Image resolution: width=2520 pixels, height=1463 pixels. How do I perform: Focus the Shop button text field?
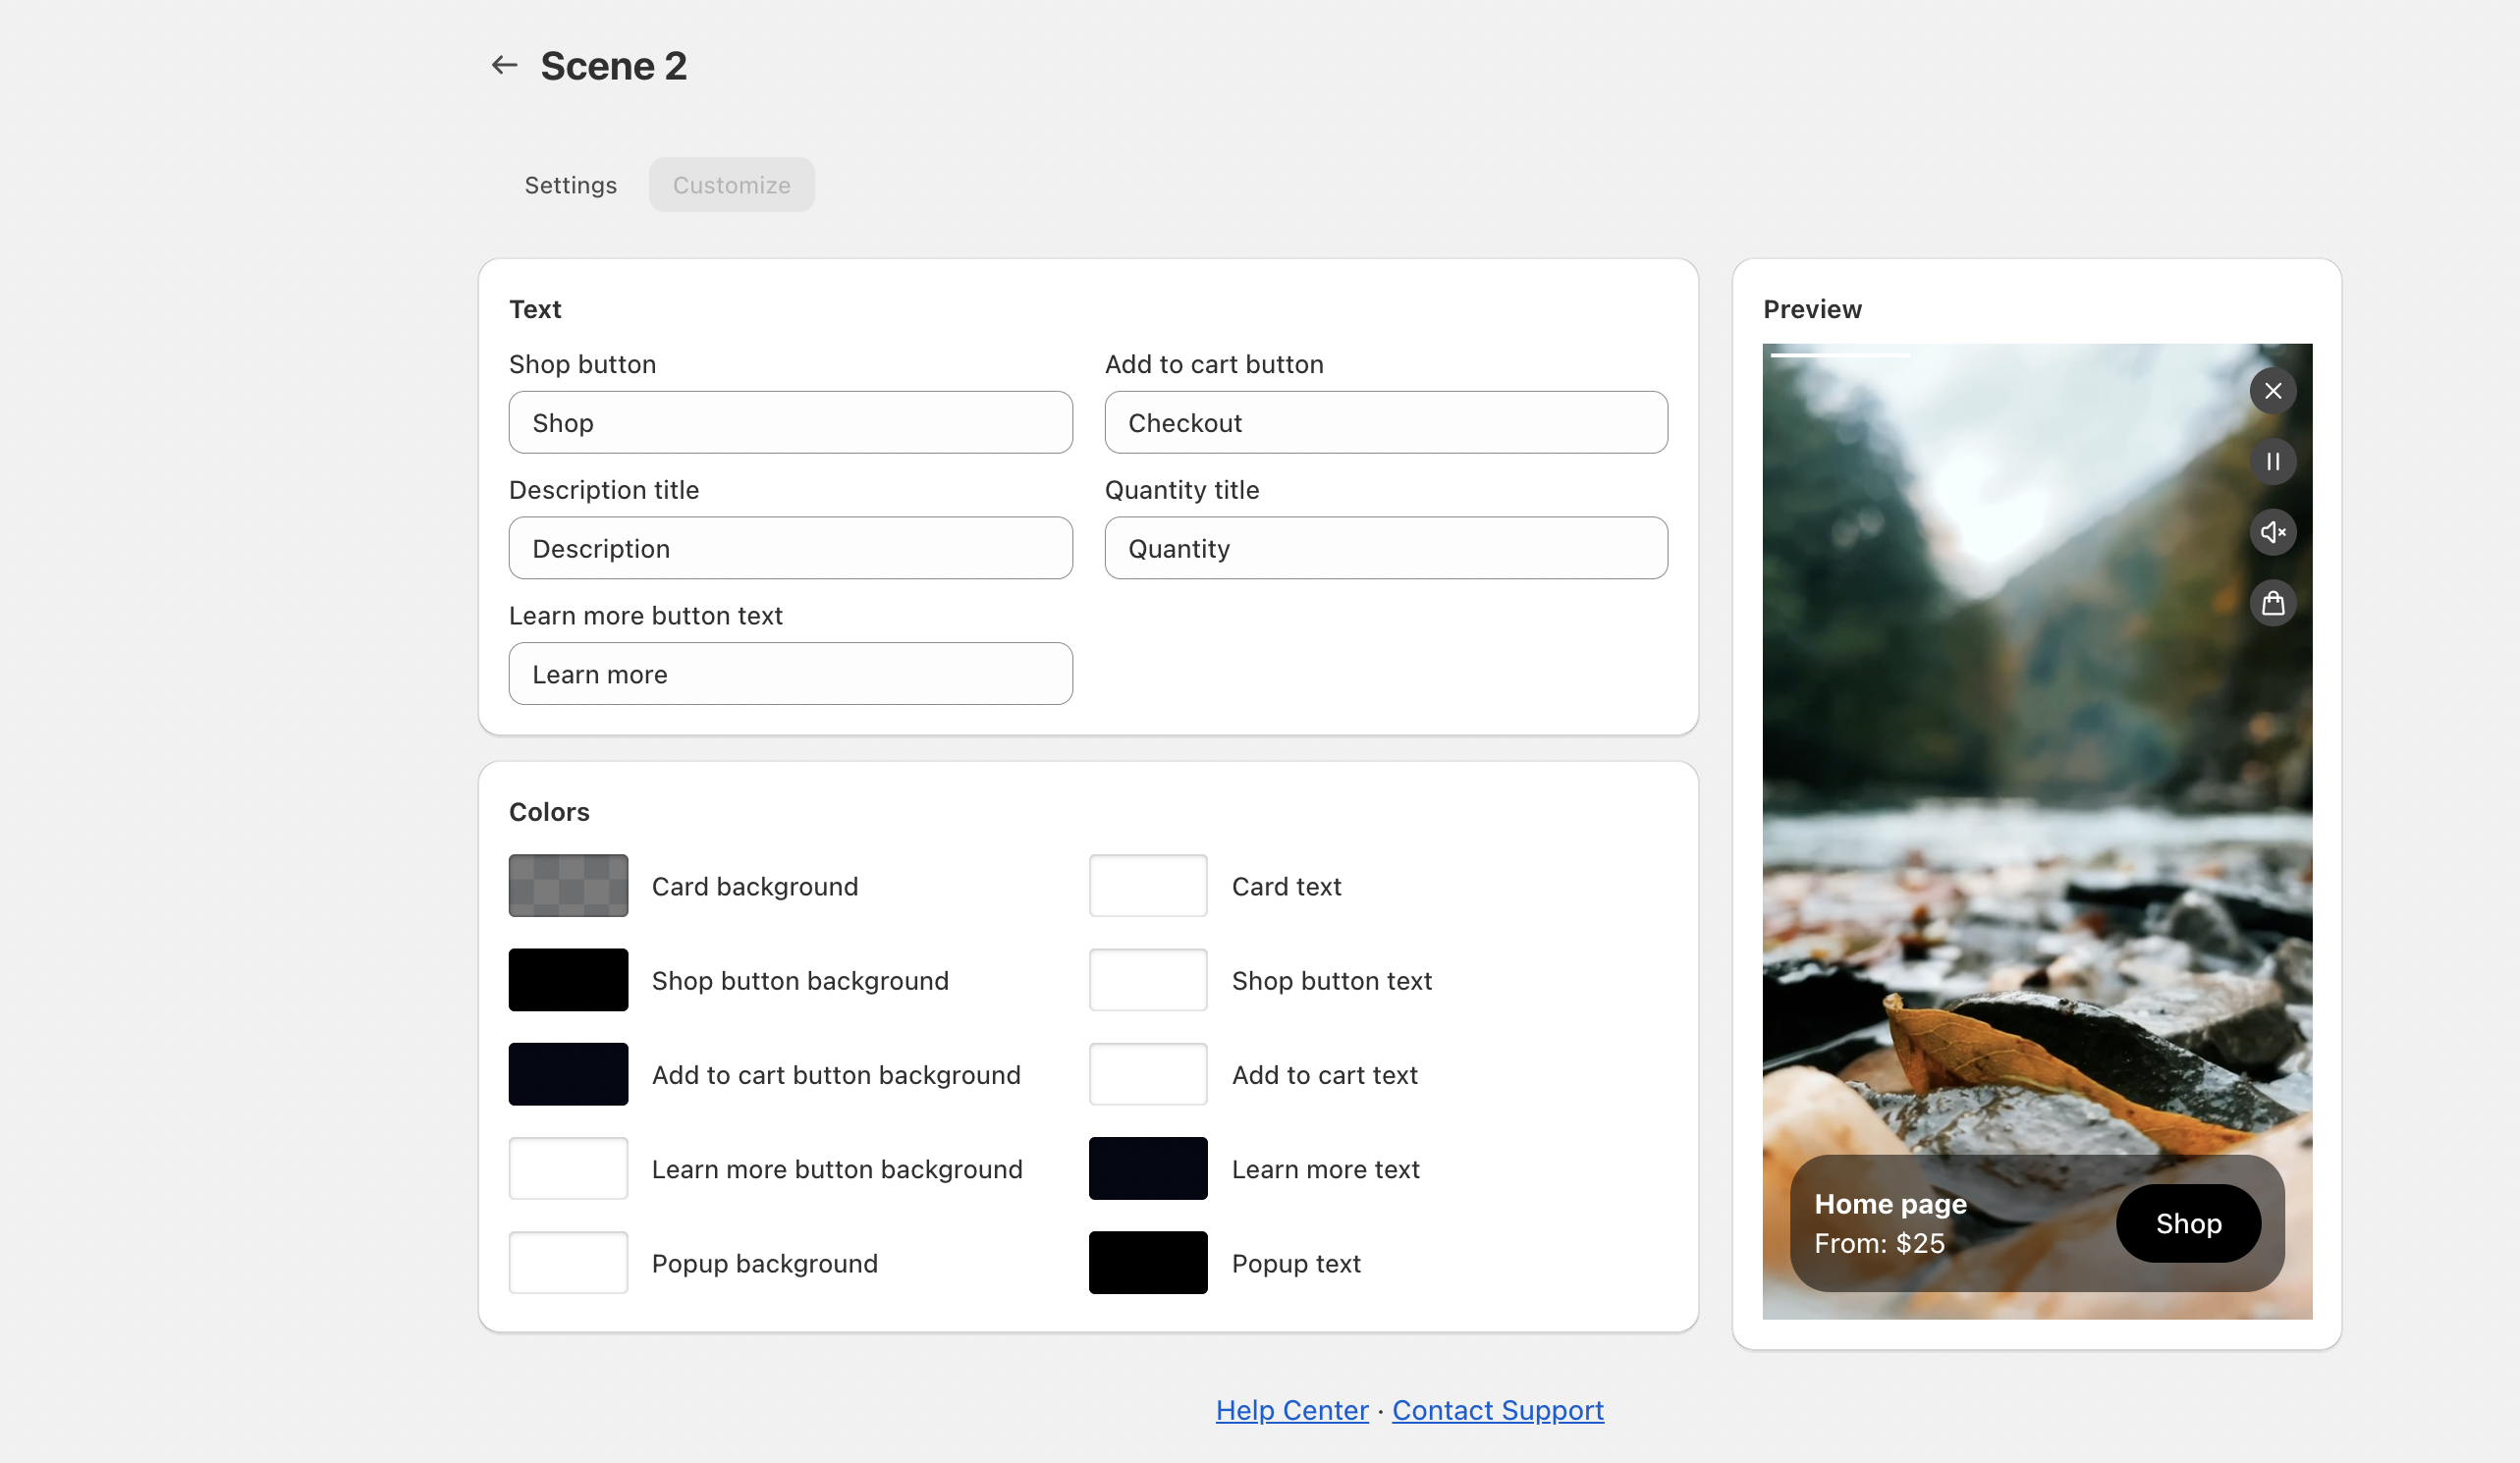(x=790, y=423)
